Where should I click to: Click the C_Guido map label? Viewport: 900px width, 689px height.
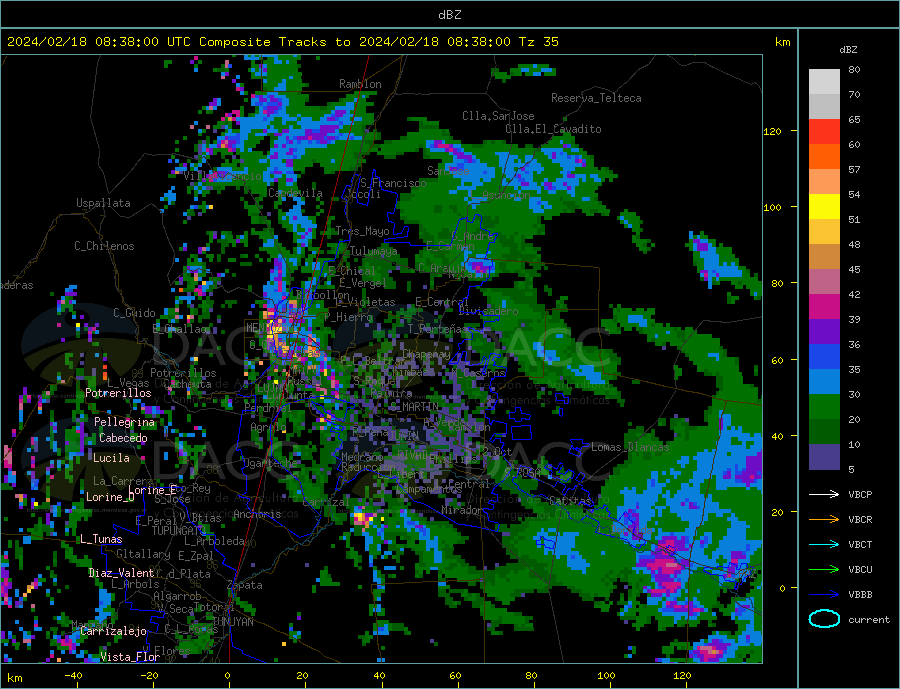(x=134, y=313)
